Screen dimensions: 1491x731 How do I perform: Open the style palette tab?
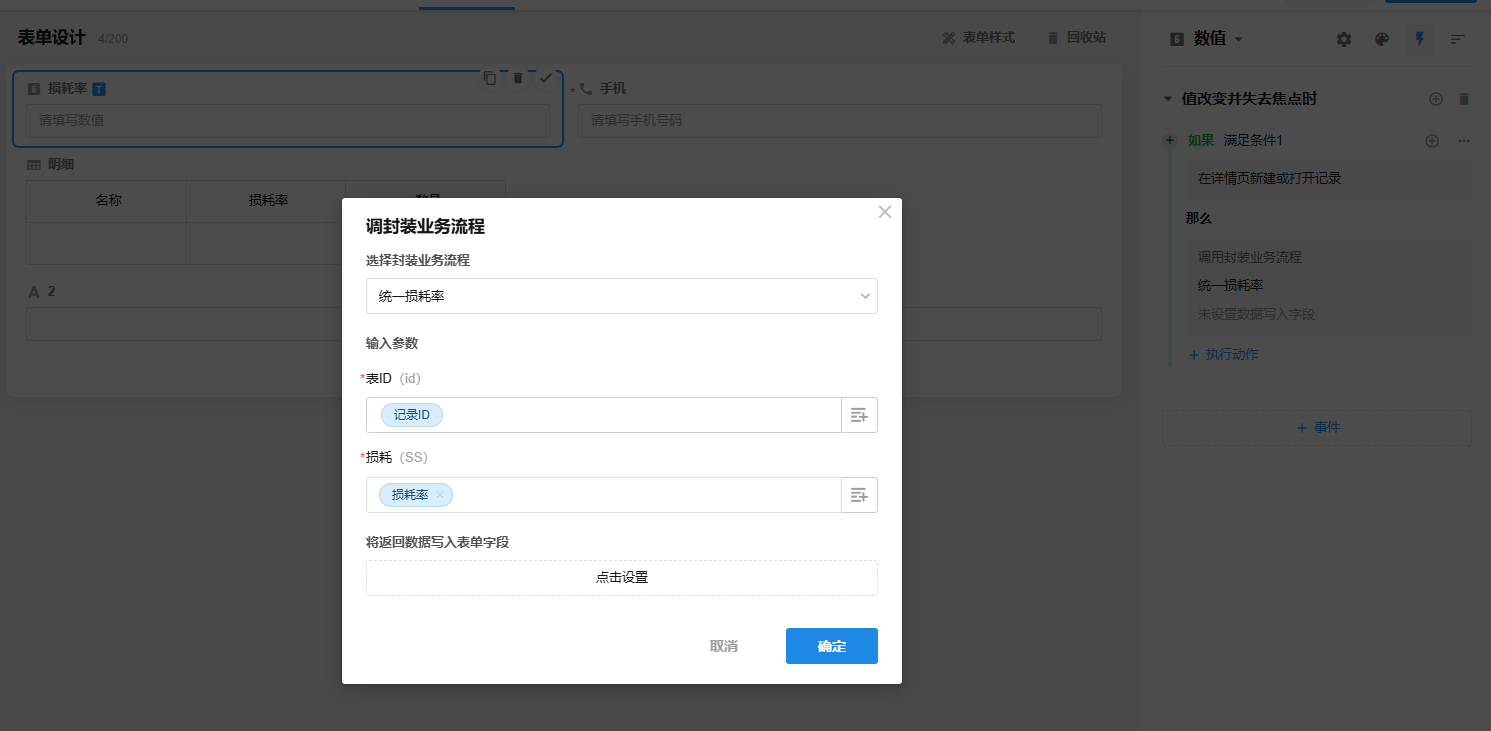[x=1381, y=39]
